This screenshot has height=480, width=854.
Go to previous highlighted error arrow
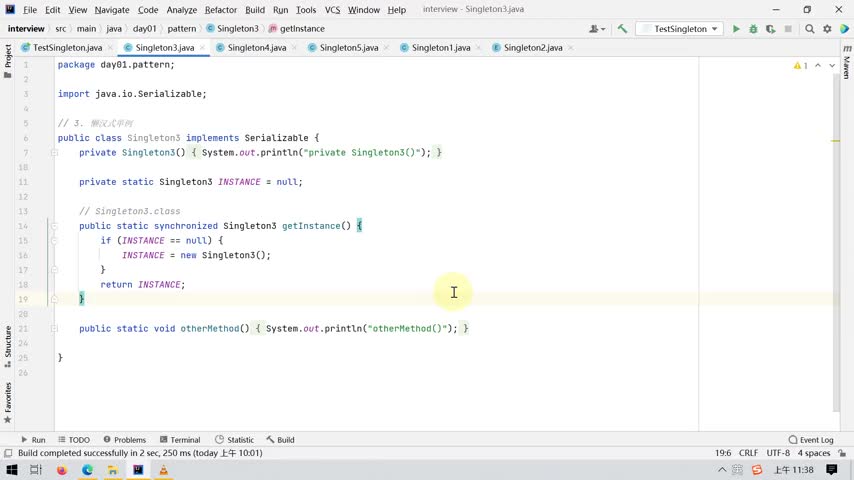click(818, 65)
